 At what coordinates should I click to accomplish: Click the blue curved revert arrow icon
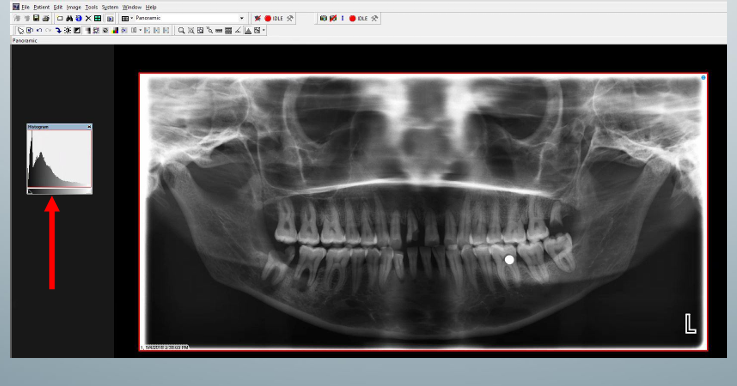click(58, 31)
